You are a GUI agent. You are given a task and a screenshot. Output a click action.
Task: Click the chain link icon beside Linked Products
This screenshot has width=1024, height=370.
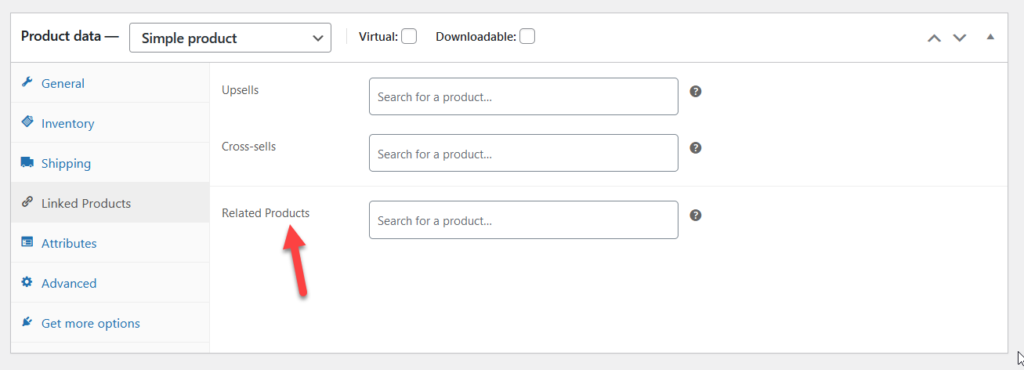[27, 202]
